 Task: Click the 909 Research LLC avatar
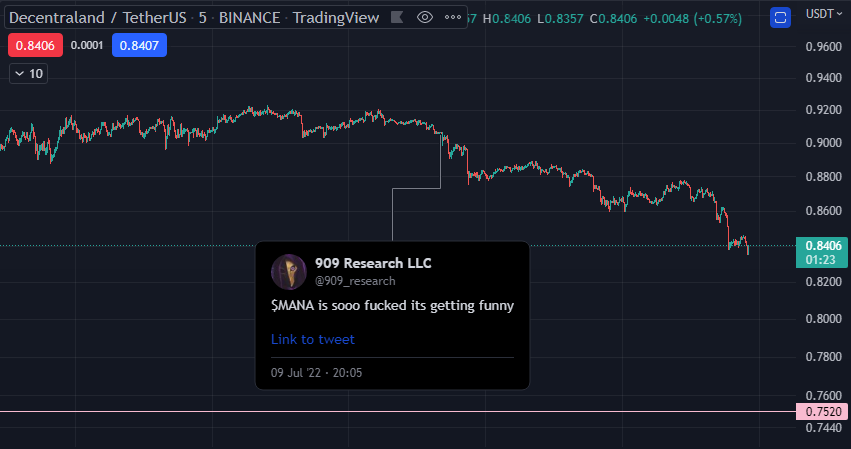[x=289, y=271]
